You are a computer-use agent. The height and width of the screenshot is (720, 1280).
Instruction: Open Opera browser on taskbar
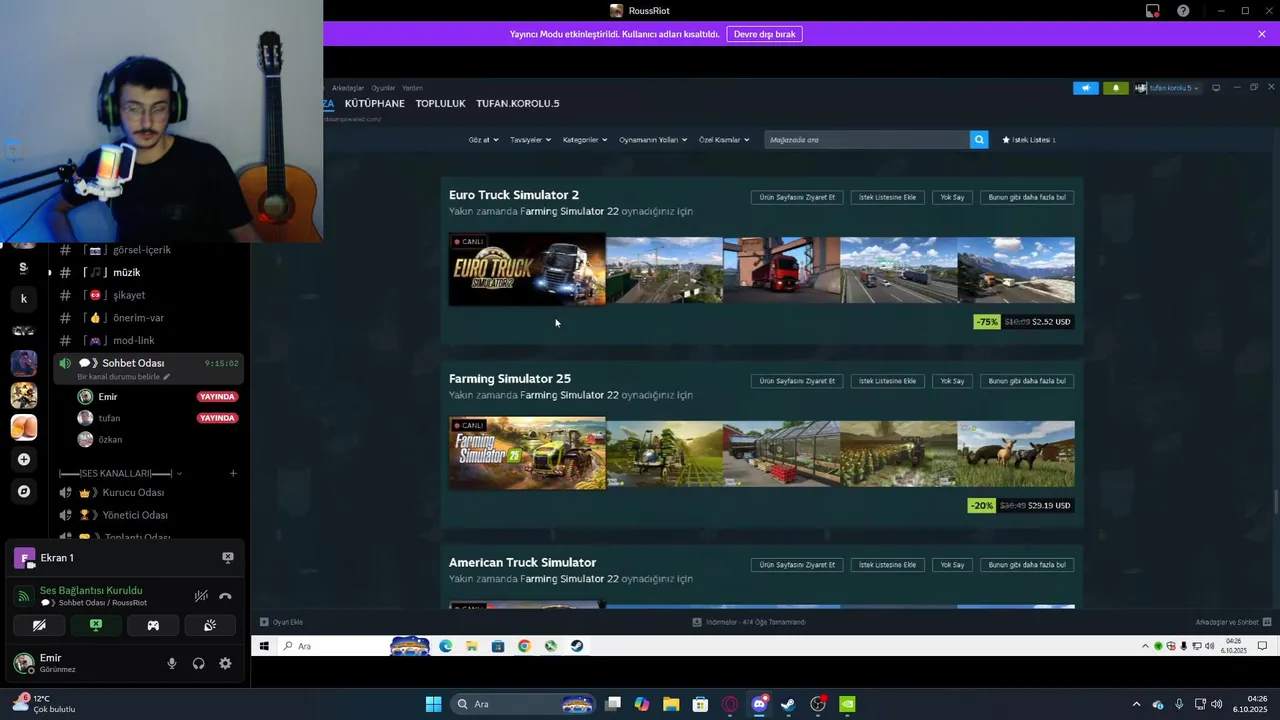tap(730, 704)
